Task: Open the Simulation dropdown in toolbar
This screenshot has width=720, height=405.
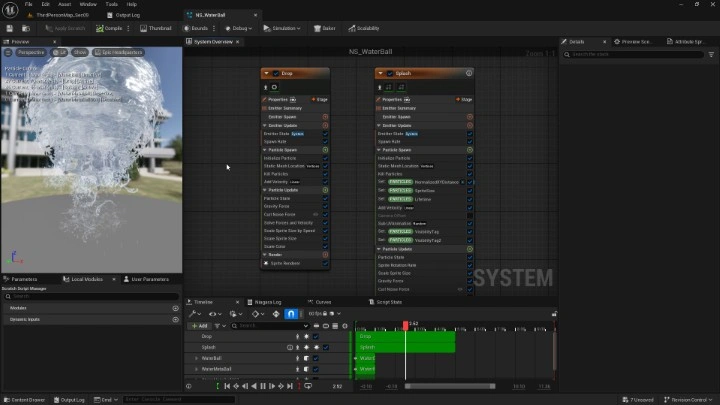Action: point(286,28)
